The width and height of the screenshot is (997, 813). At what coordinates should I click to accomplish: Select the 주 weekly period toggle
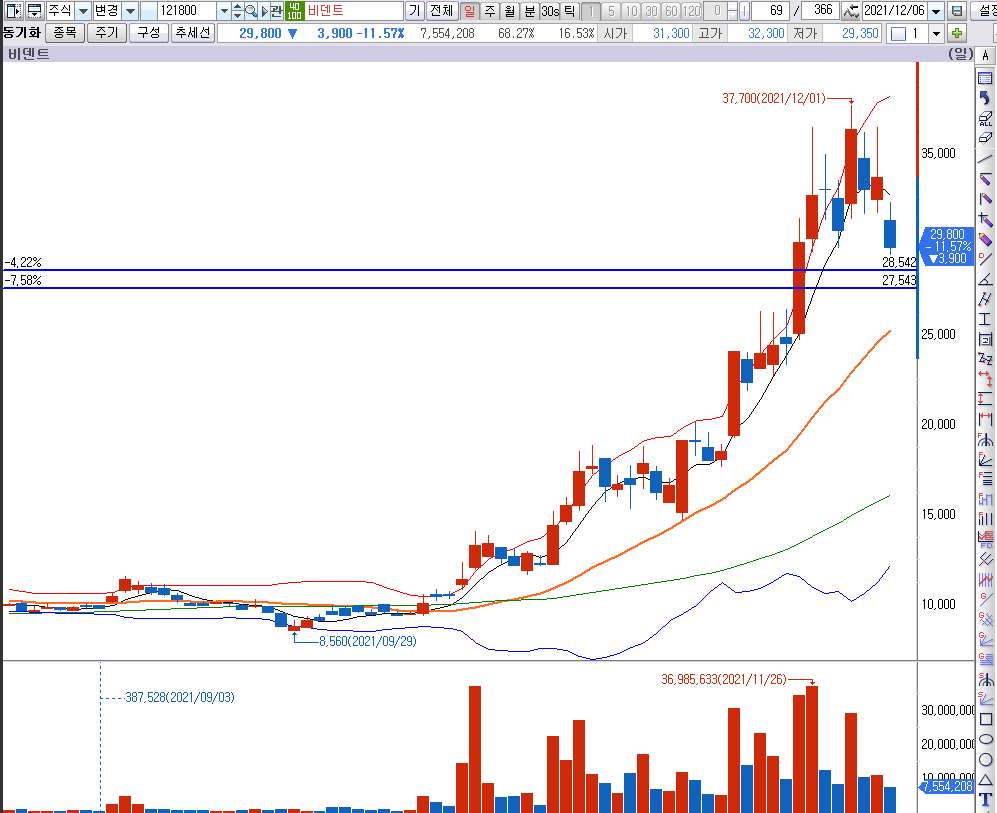click(x=490, y=10)
